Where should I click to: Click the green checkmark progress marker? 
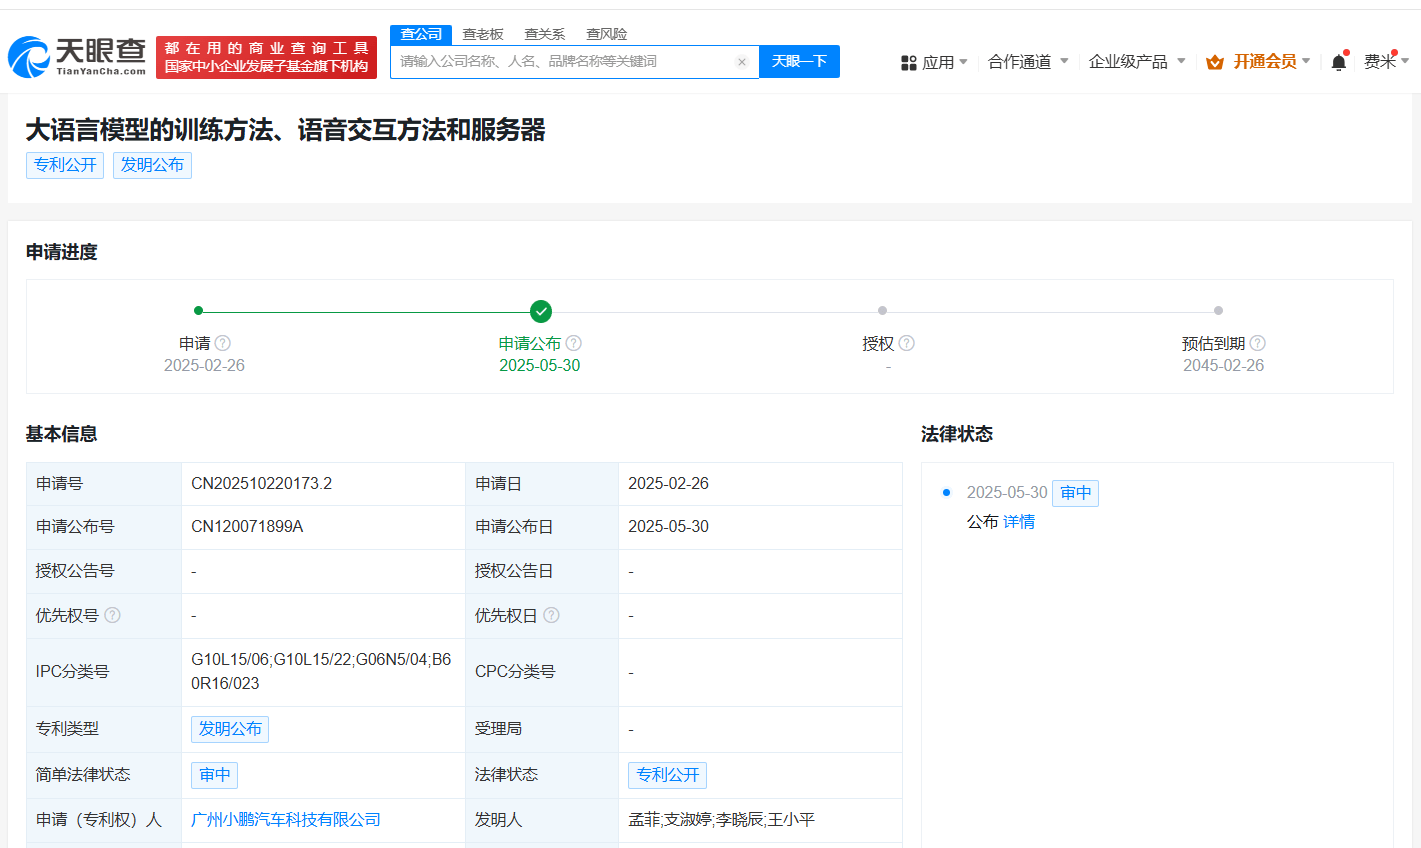tap(540, 311)
